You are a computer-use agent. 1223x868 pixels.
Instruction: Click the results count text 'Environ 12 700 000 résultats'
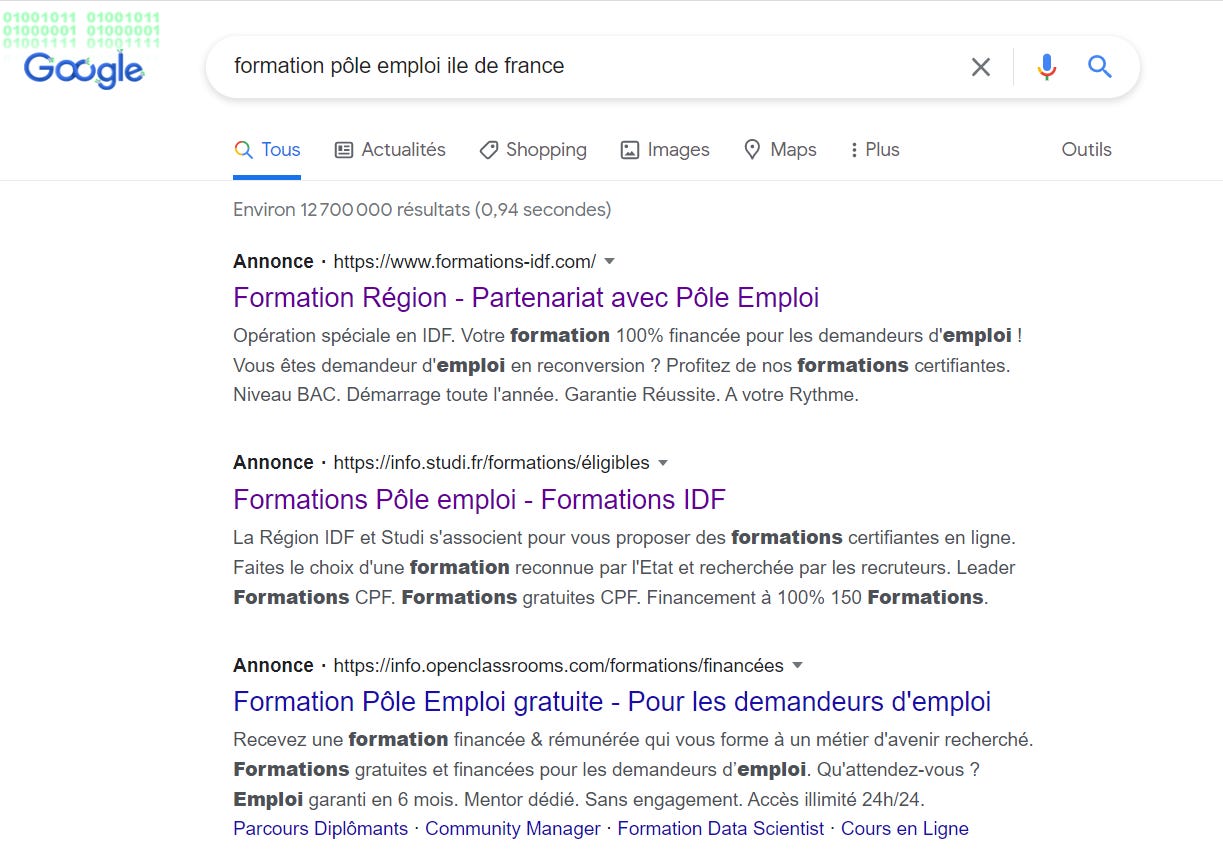pos(351,210)
